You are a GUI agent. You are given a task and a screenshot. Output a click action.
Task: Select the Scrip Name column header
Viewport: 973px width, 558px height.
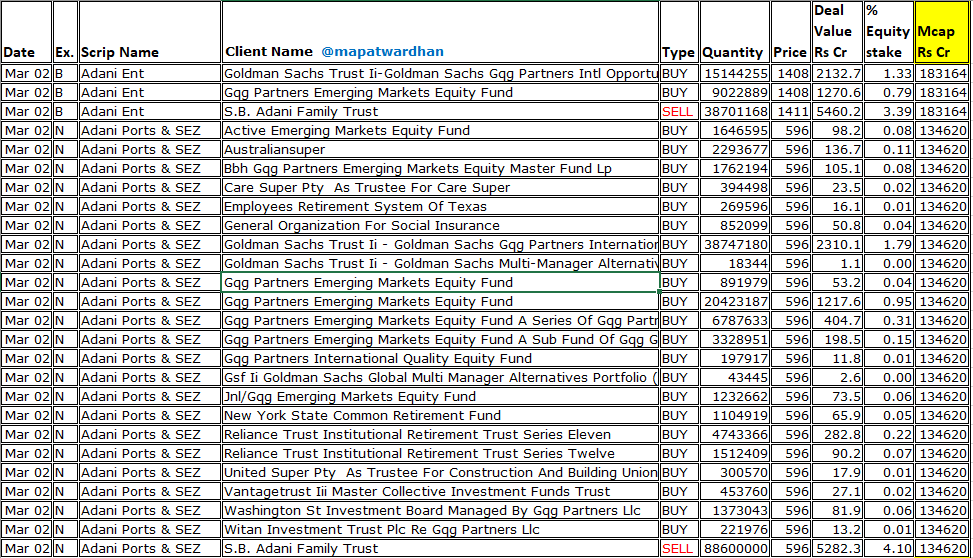point(150,32)
